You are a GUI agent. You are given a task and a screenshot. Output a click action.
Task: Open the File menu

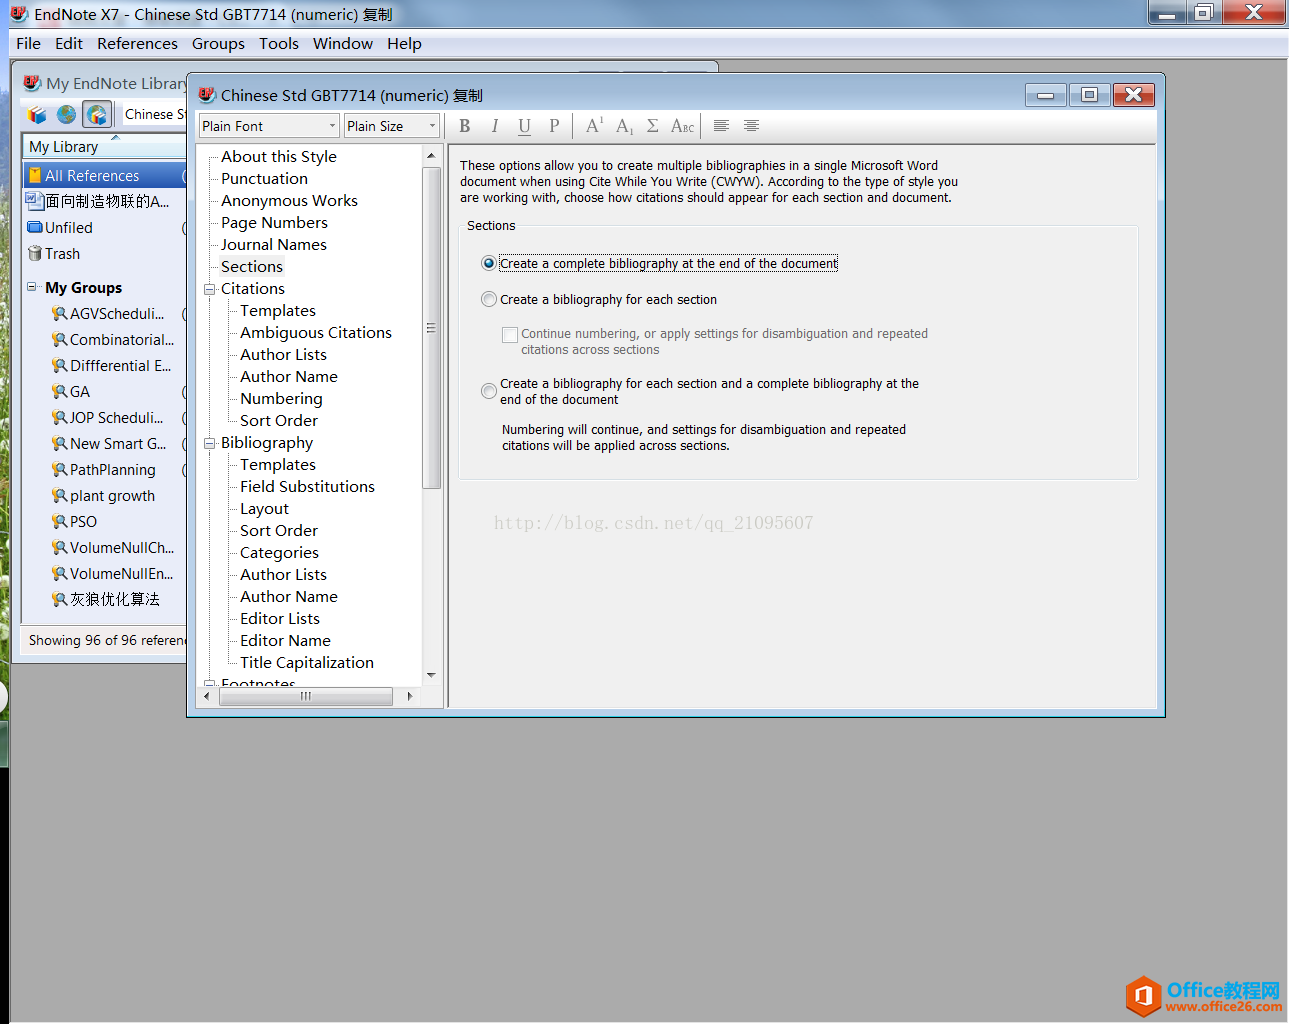point(28,43)
